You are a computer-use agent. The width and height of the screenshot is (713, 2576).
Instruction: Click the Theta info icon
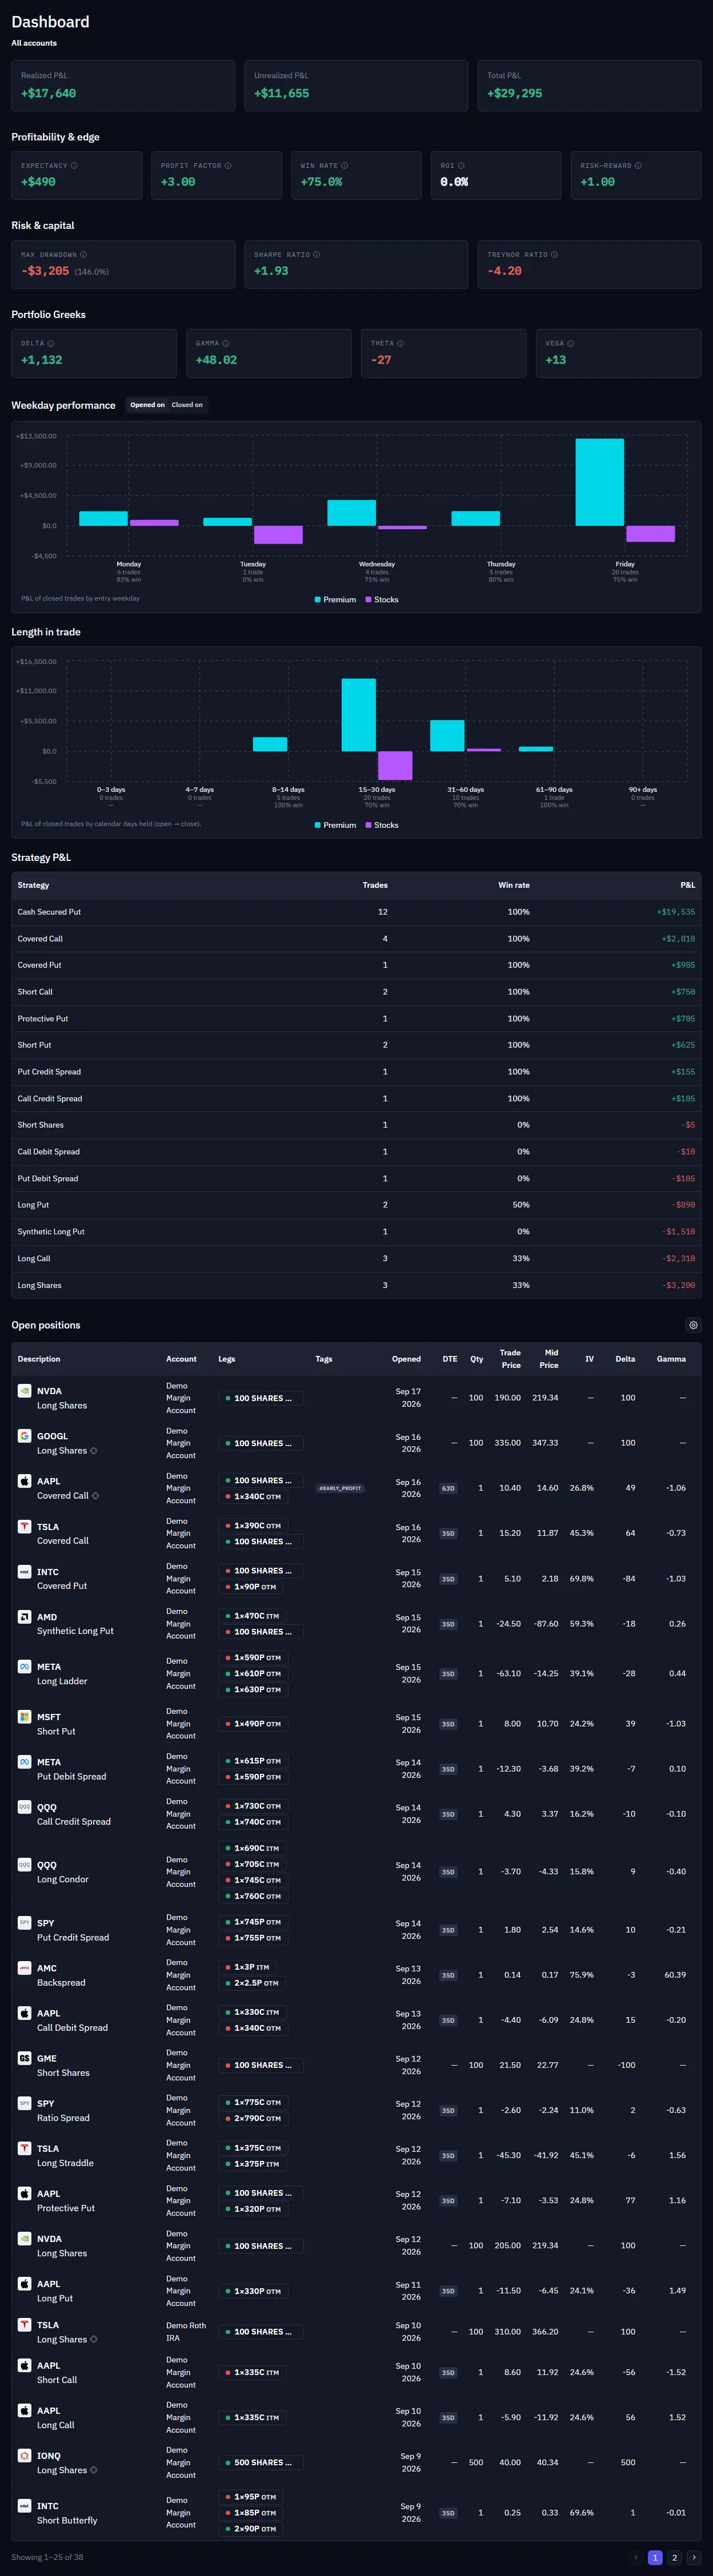click(400, 343)
